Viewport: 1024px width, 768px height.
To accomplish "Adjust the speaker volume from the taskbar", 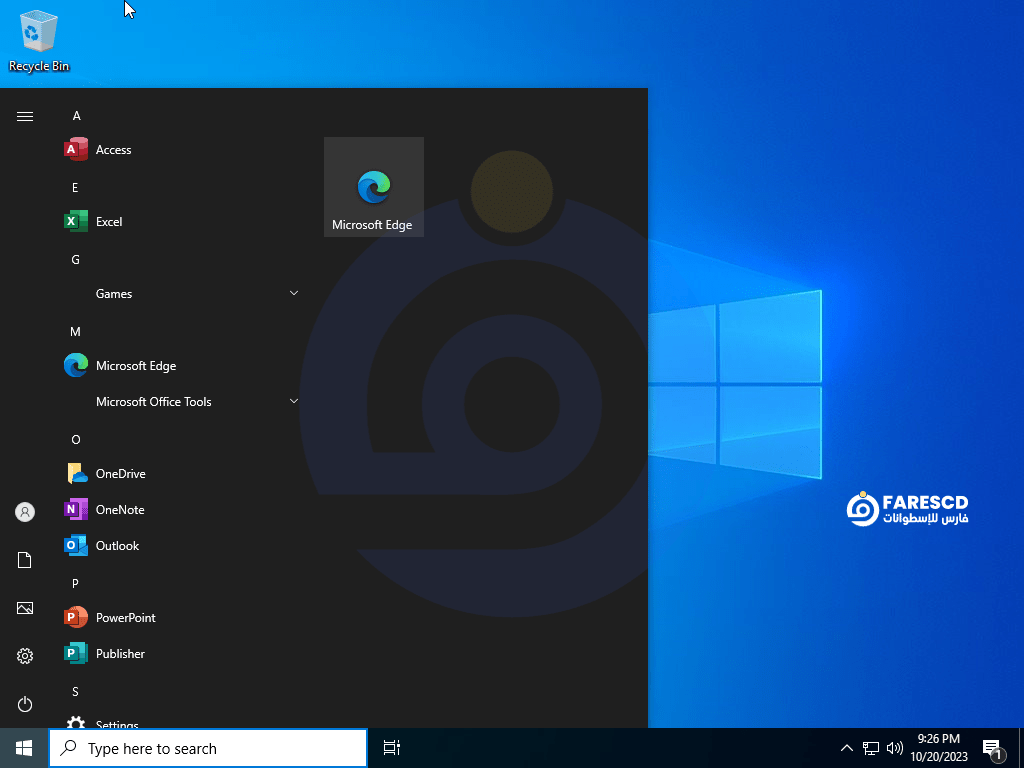I will 894,747.
